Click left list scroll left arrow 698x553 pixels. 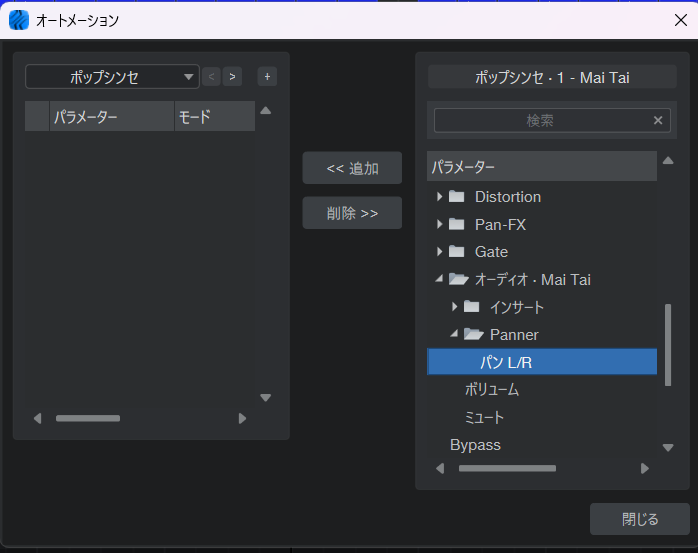coord(38,418)
